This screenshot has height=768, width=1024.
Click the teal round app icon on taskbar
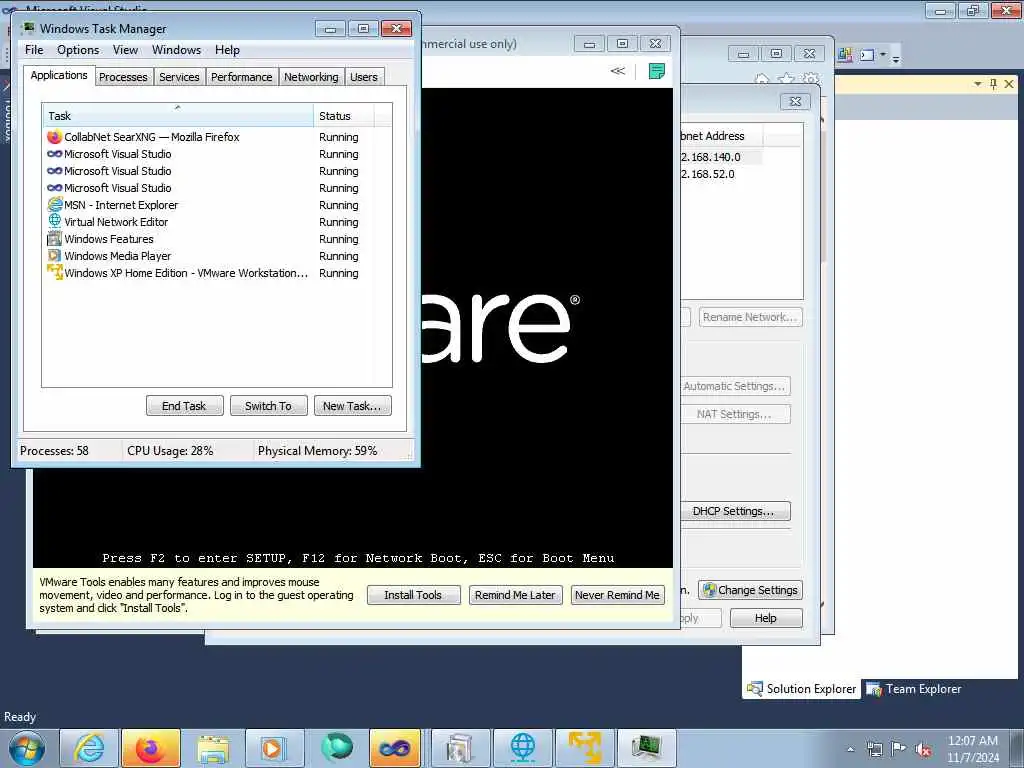[336, 748]
